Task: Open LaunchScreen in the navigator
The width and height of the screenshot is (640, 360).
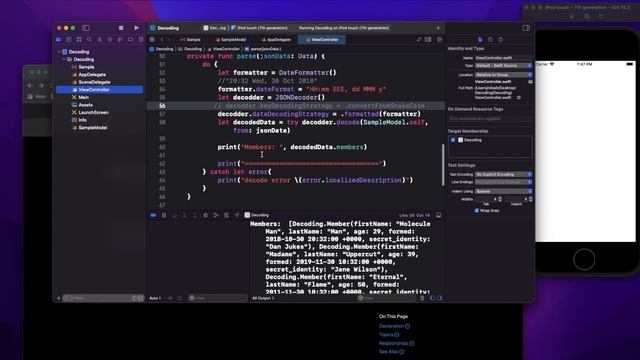Action: point(93,112)
